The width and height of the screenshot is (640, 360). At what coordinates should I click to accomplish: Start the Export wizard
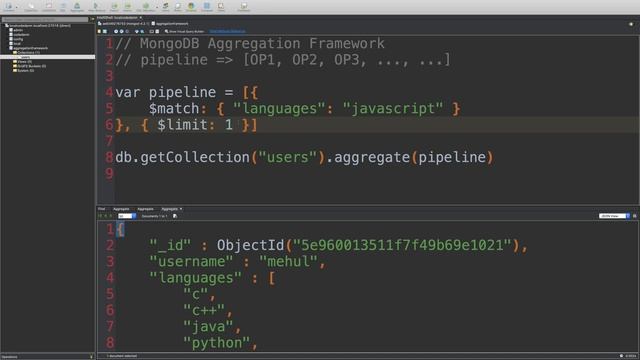[x=114, y=6]
